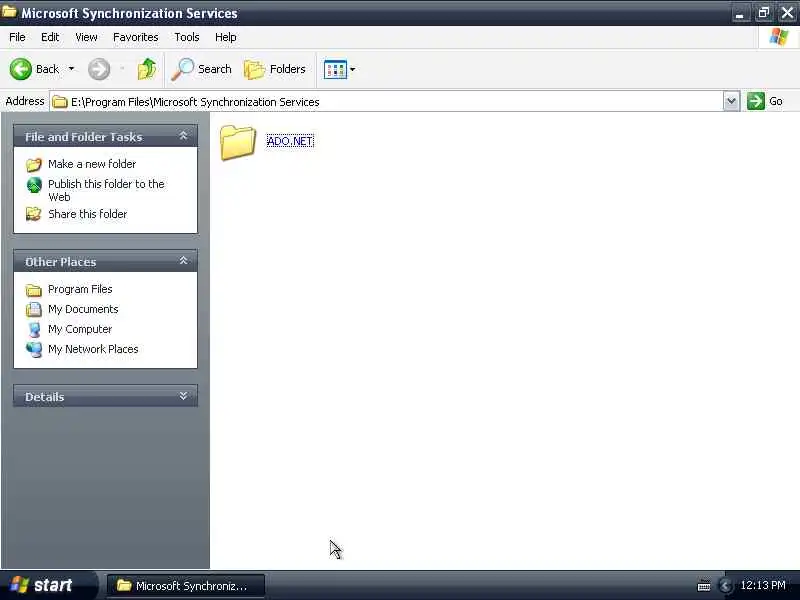Click the Share this folder icon
800x600 pixels.
click(x=34, y=214)
